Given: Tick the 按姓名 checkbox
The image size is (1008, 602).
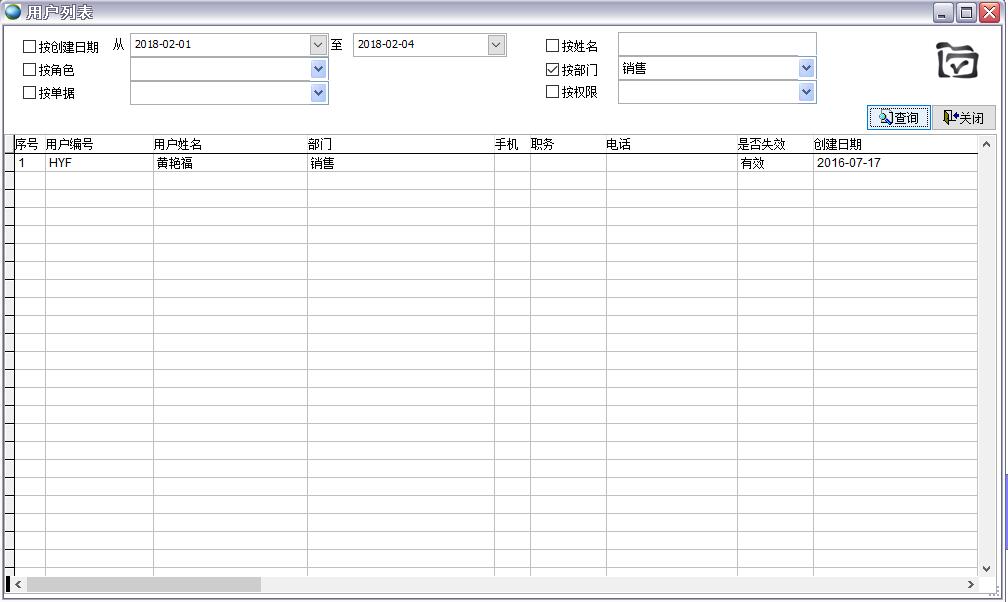Looking at the screenshot, I should click(553, 46).
